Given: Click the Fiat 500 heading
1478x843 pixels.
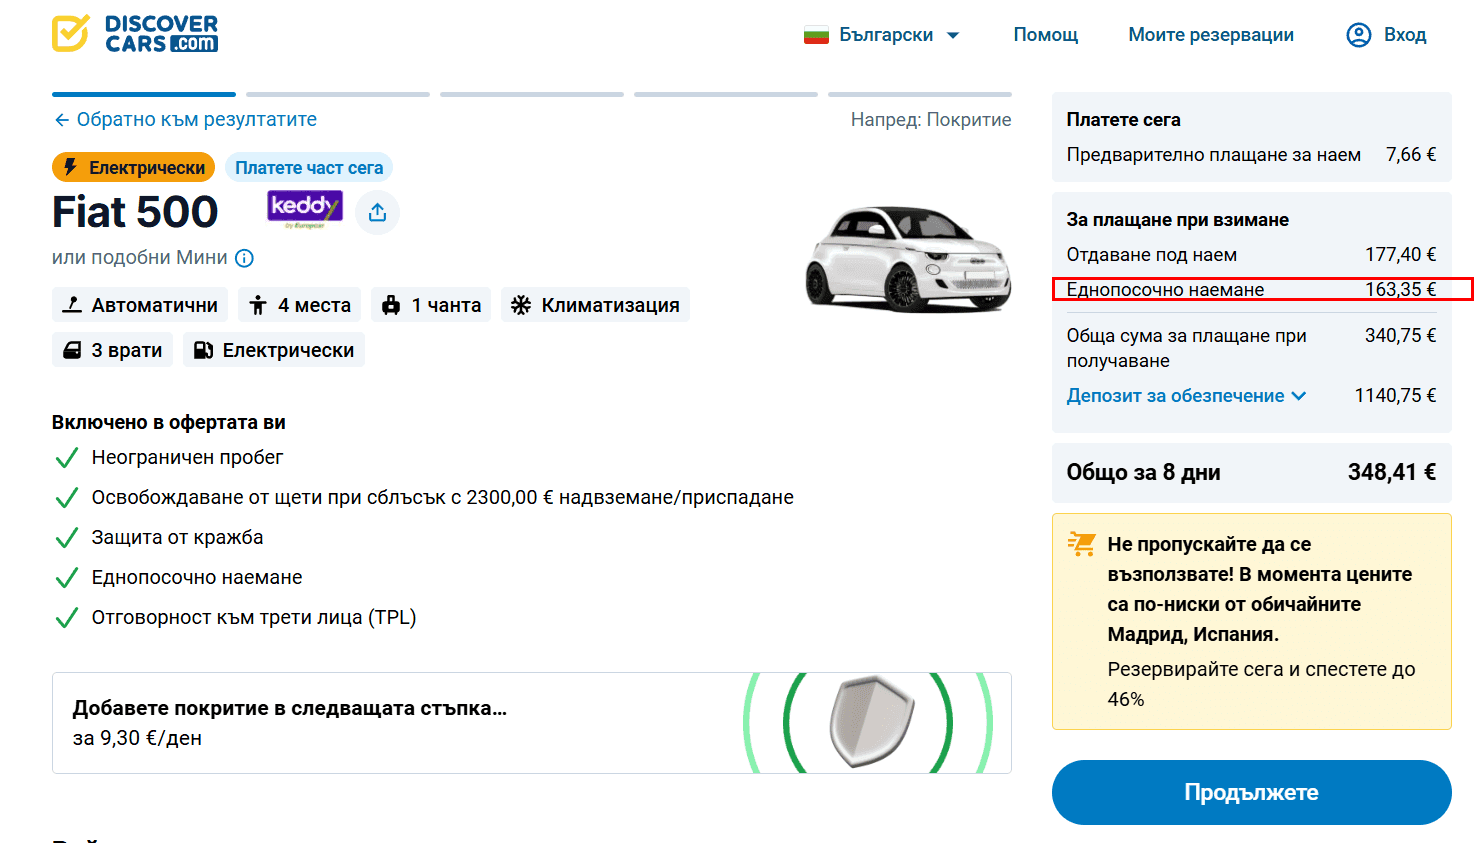Looking at the screenshot, I should tap(135, 212).
